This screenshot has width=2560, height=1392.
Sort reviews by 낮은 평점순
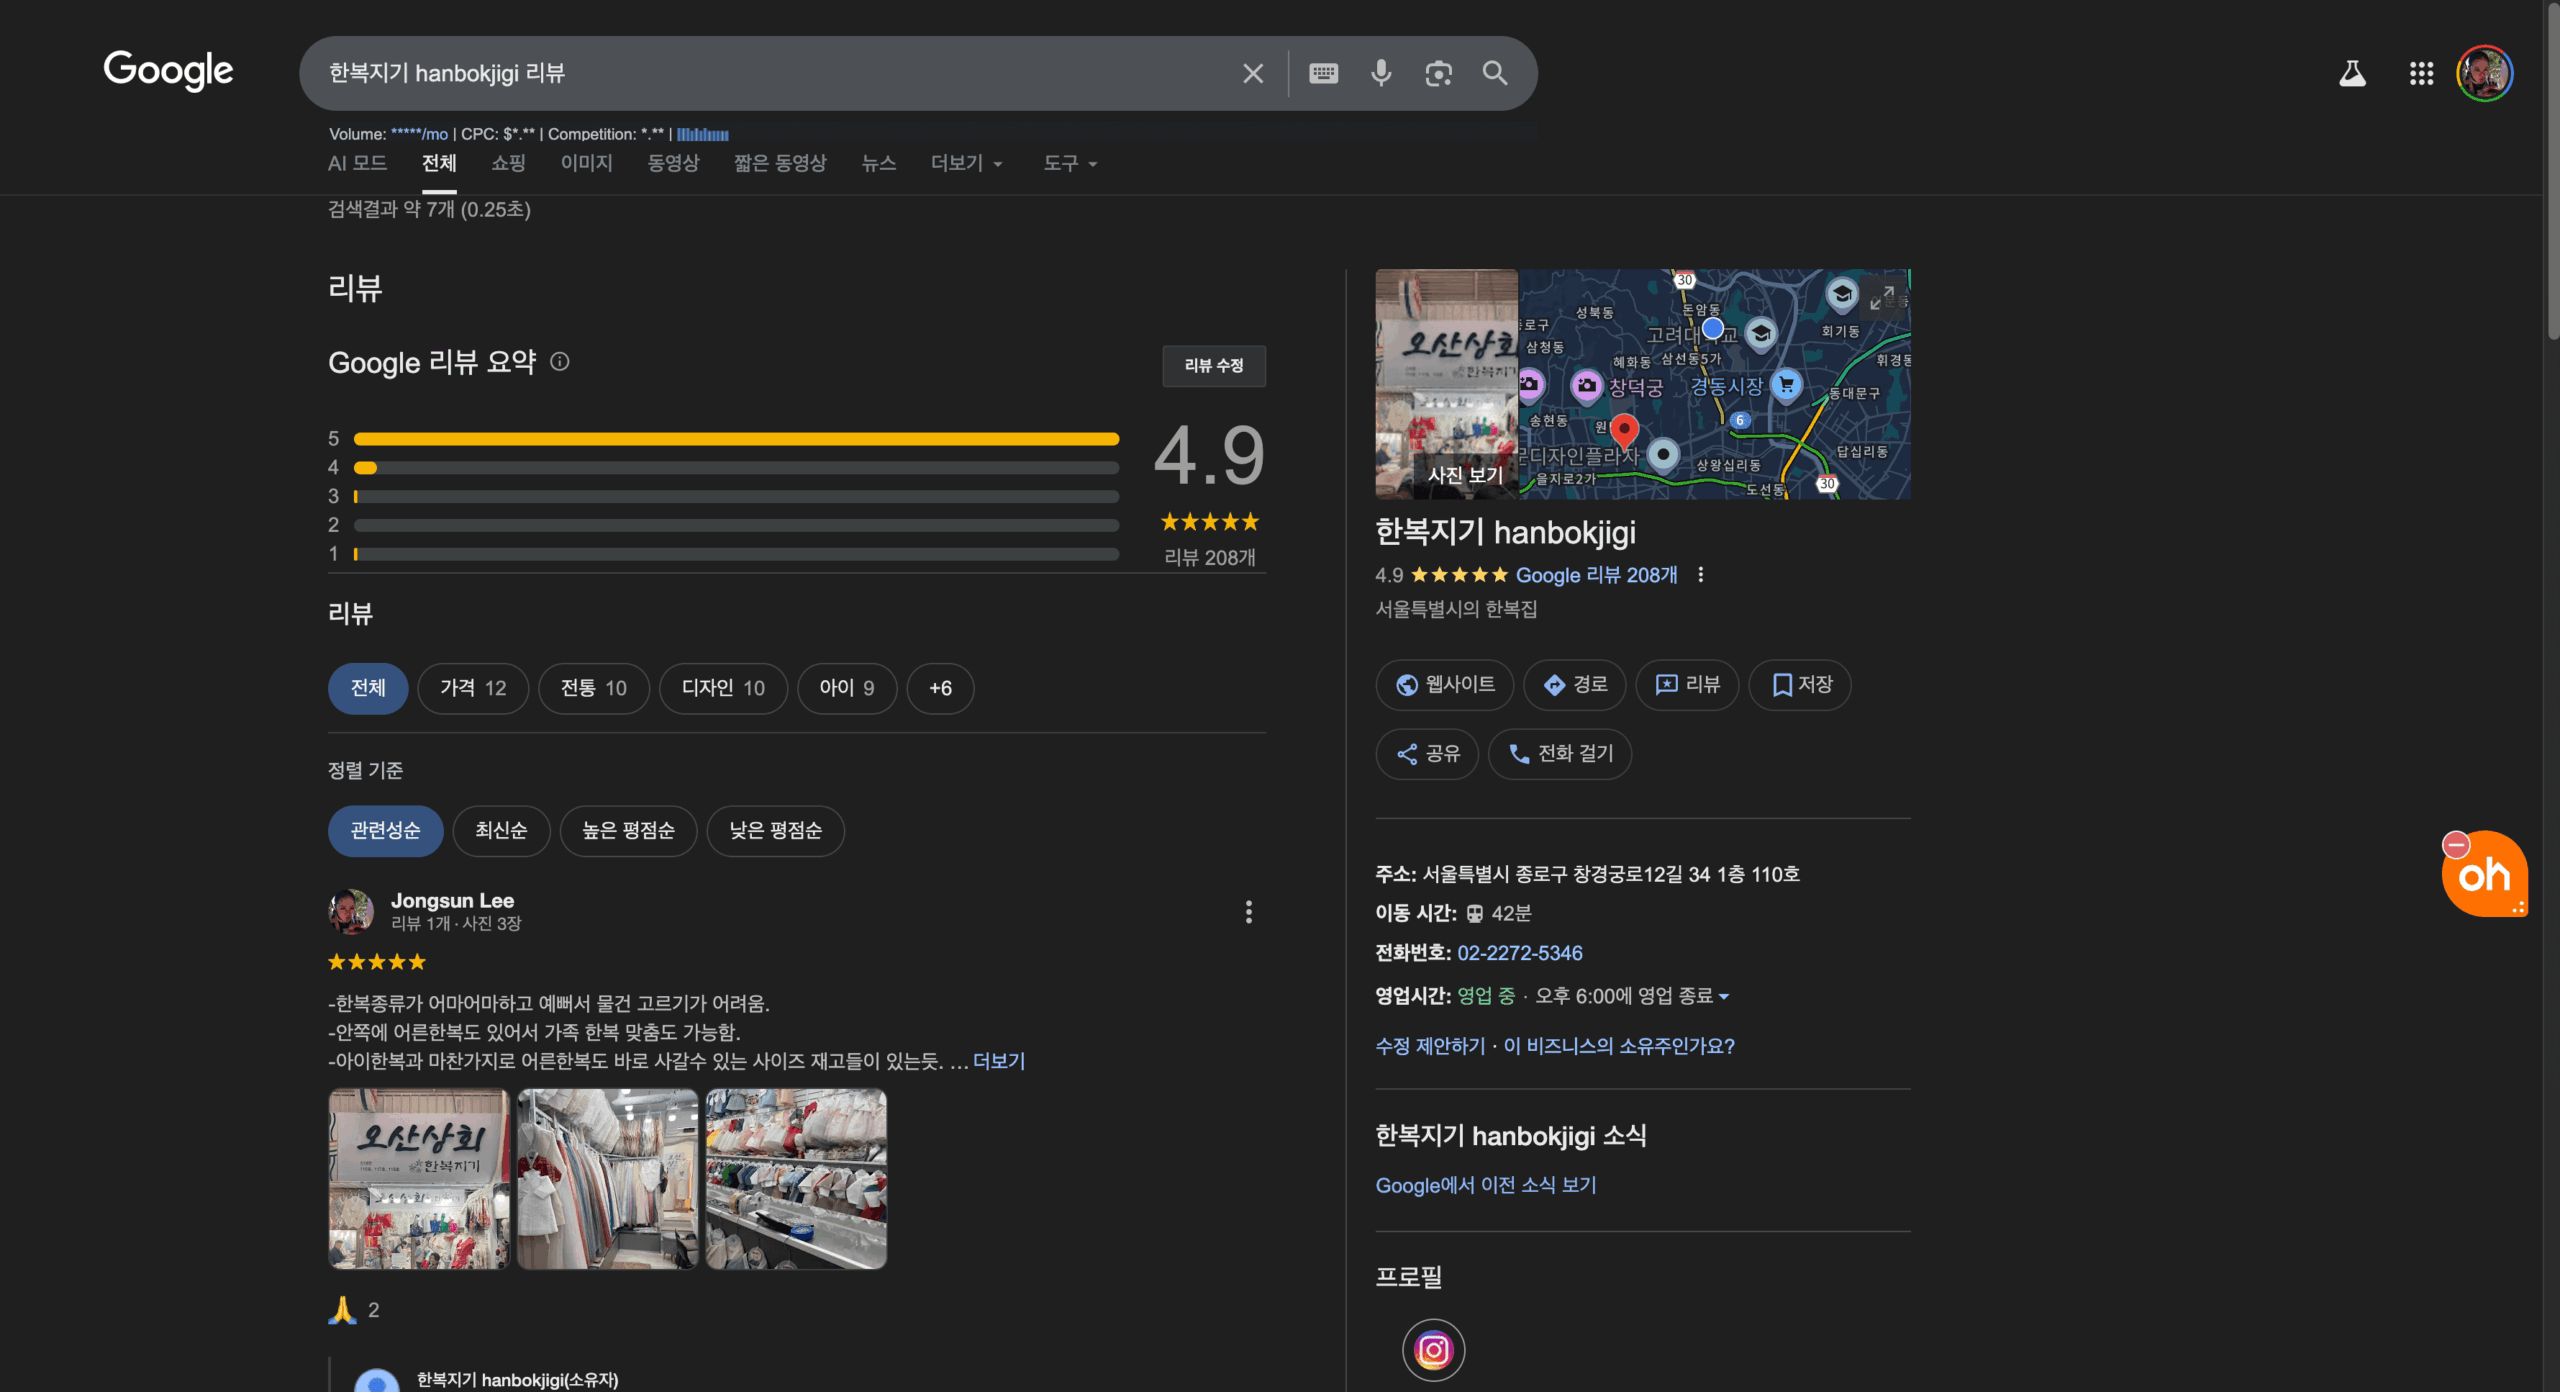[775, 831]
